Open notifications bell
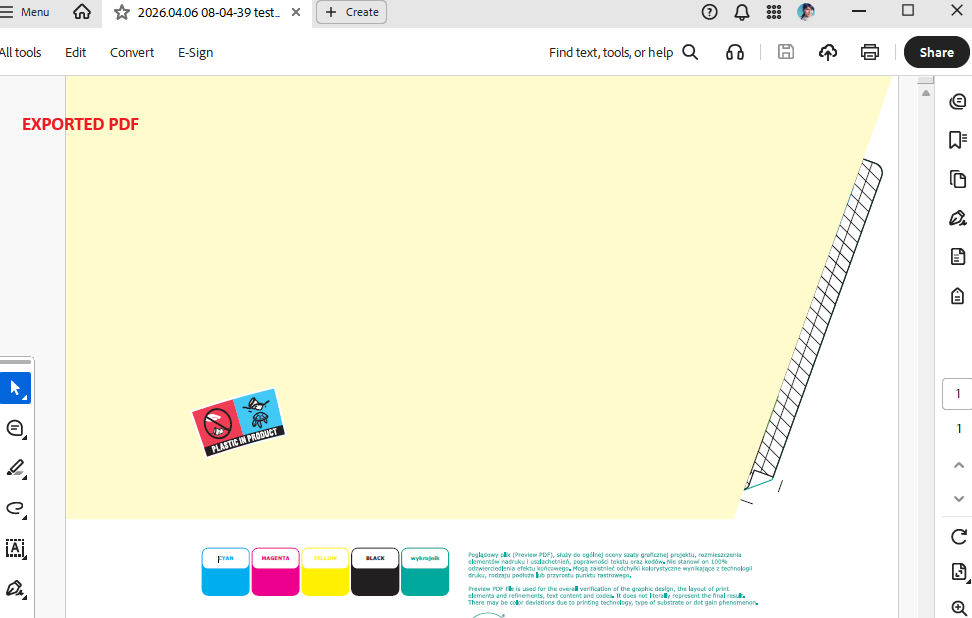The image size is (972, 618). coord(741,12)
